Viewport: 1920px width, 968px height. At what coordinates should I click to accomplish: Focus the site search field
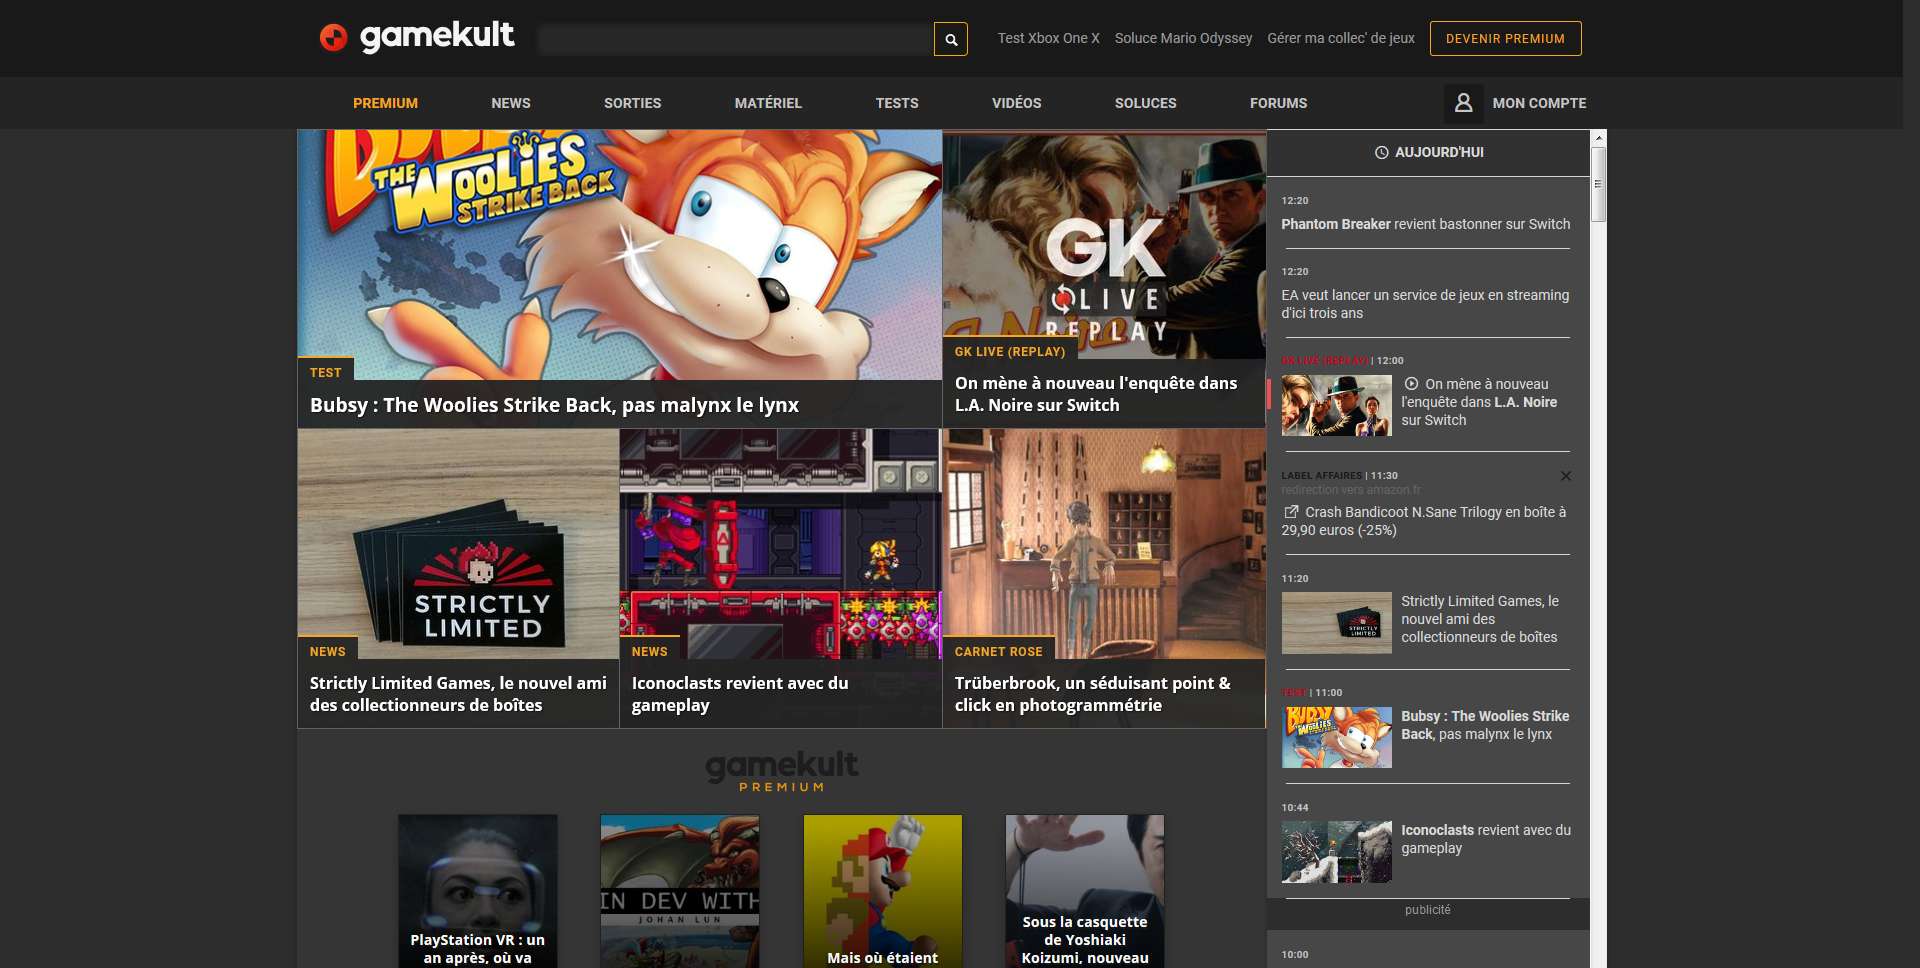735,39
